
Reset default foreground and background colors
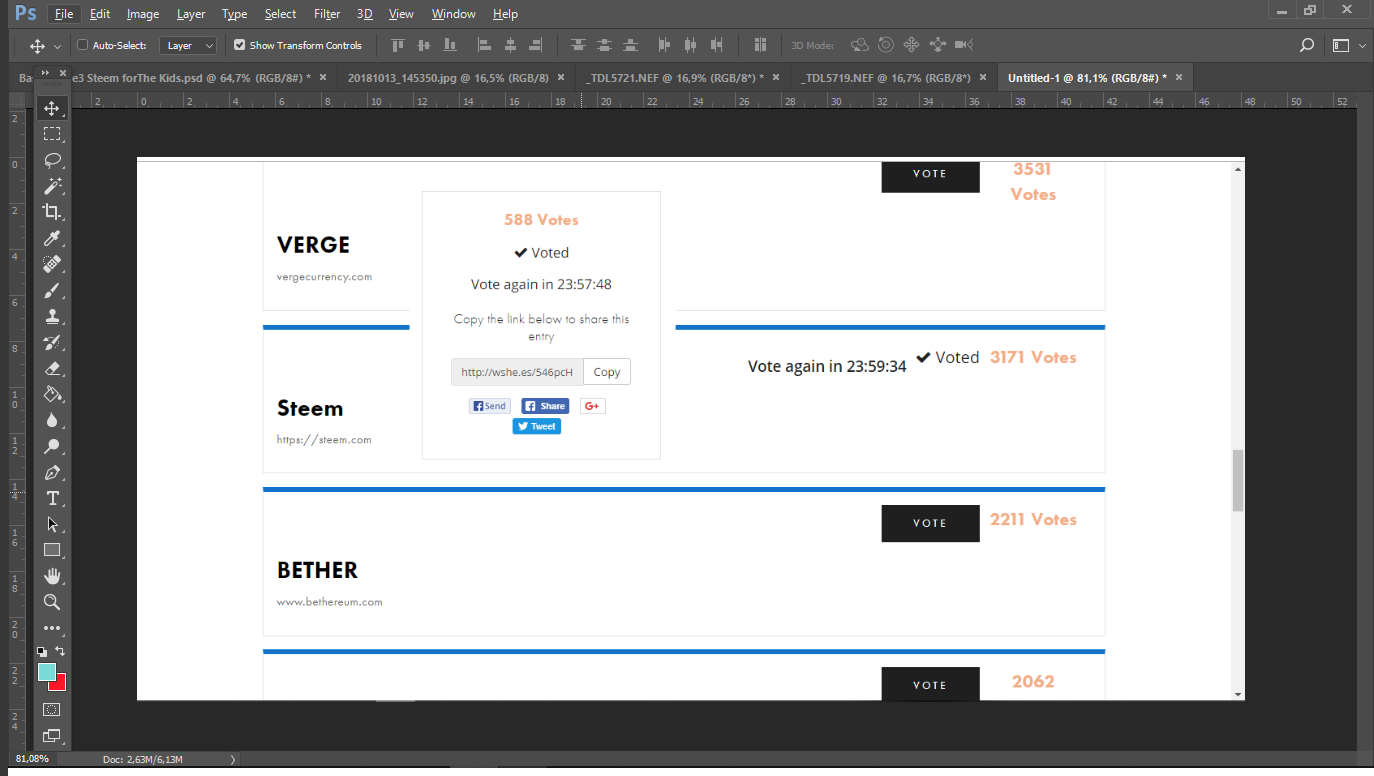coord(42,651)
